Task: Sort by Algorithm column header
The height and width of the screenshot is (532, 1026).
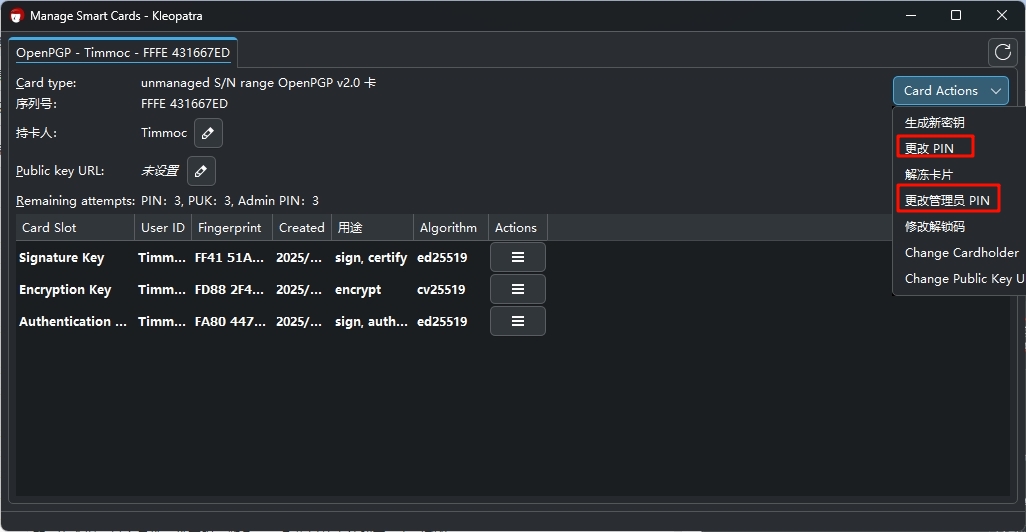Action: (450, 228)
